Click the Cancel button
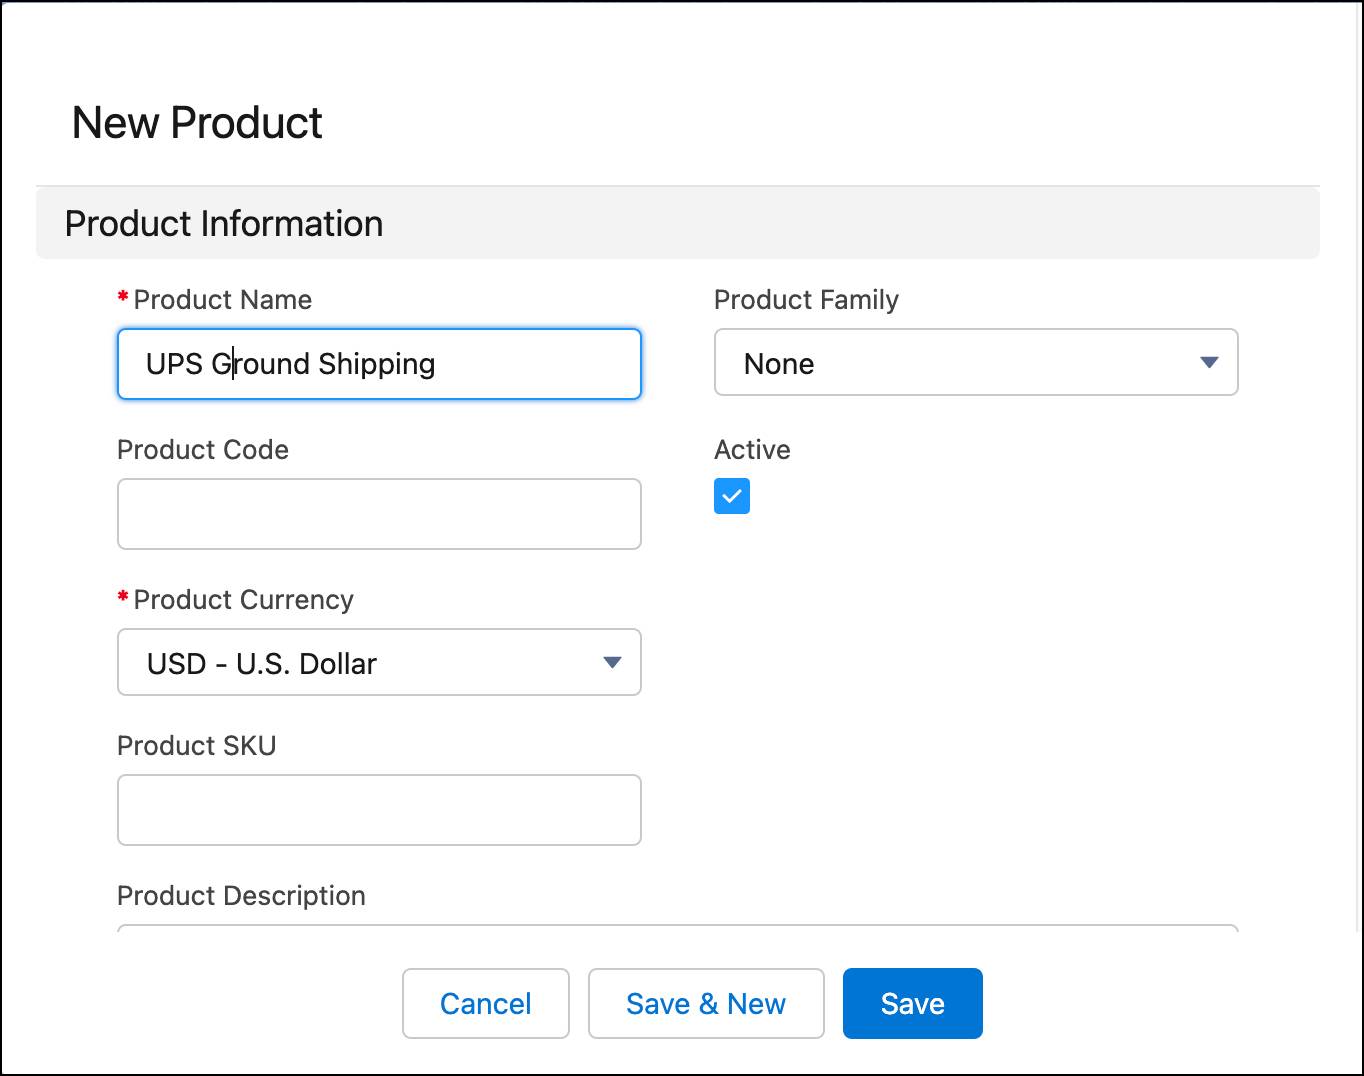 click(x=486, y=1003)
